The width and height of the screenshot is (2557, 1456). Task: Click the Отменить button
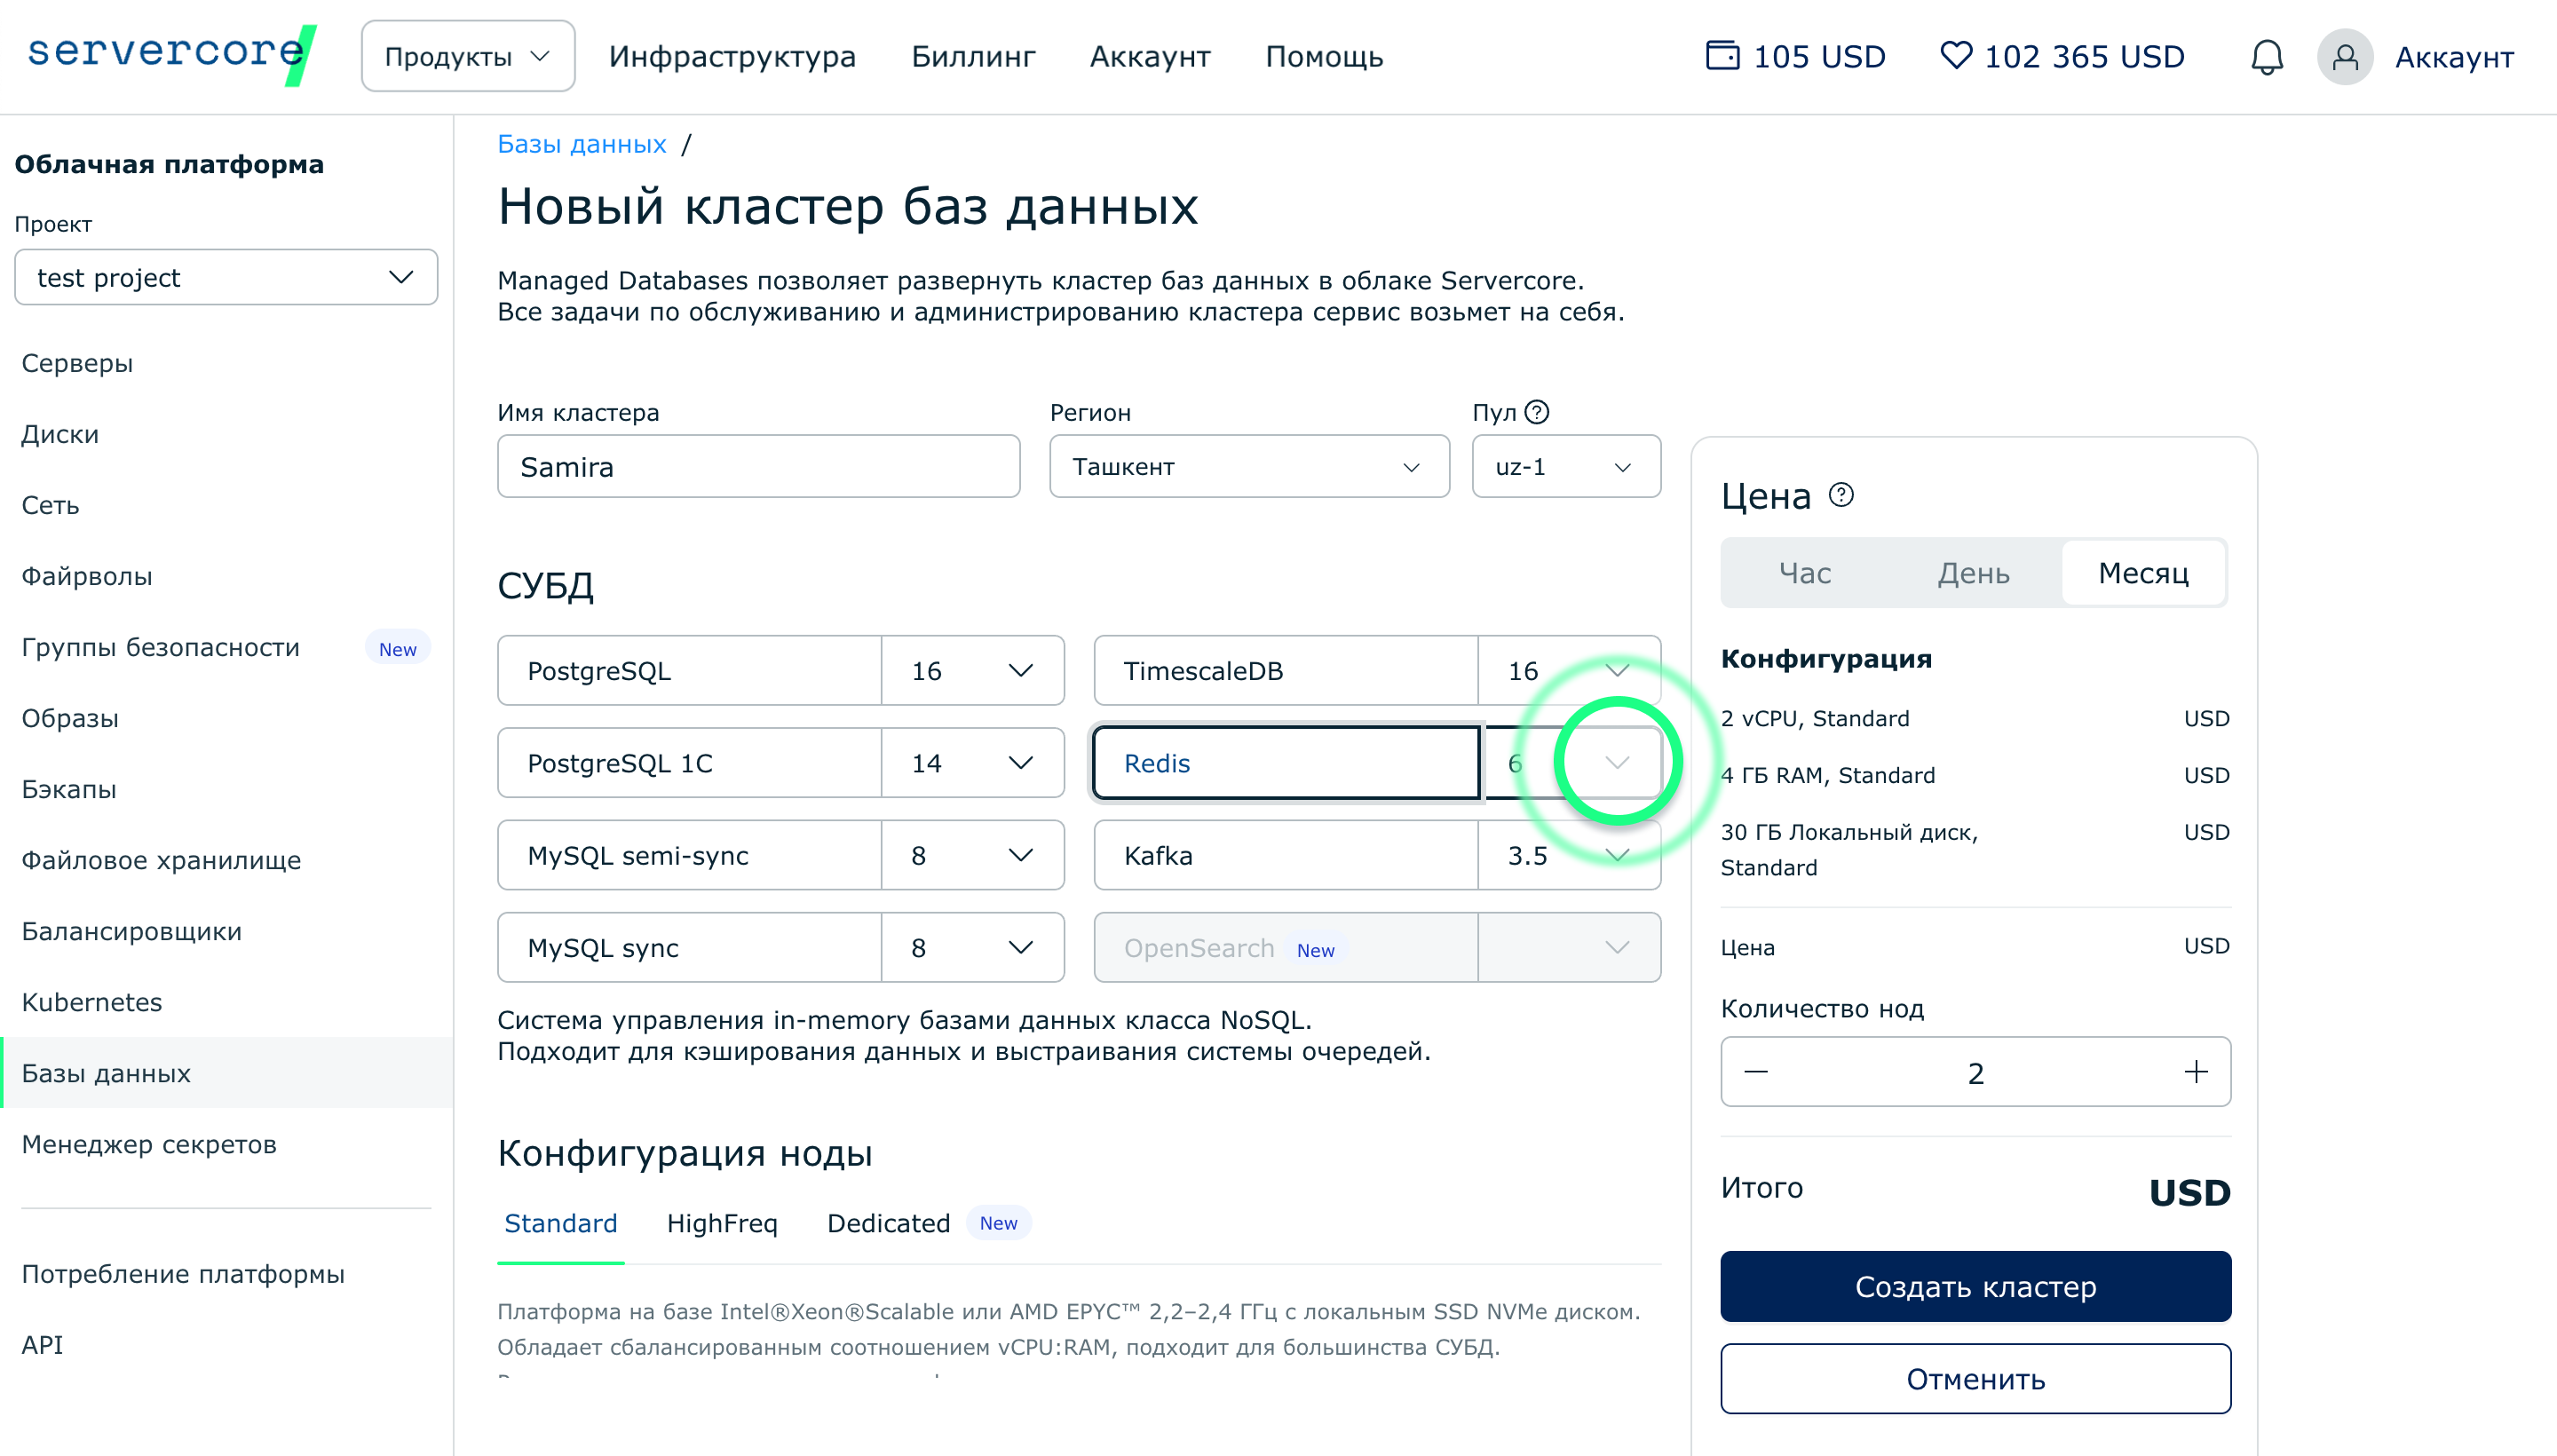(x=1975, y=1379)
